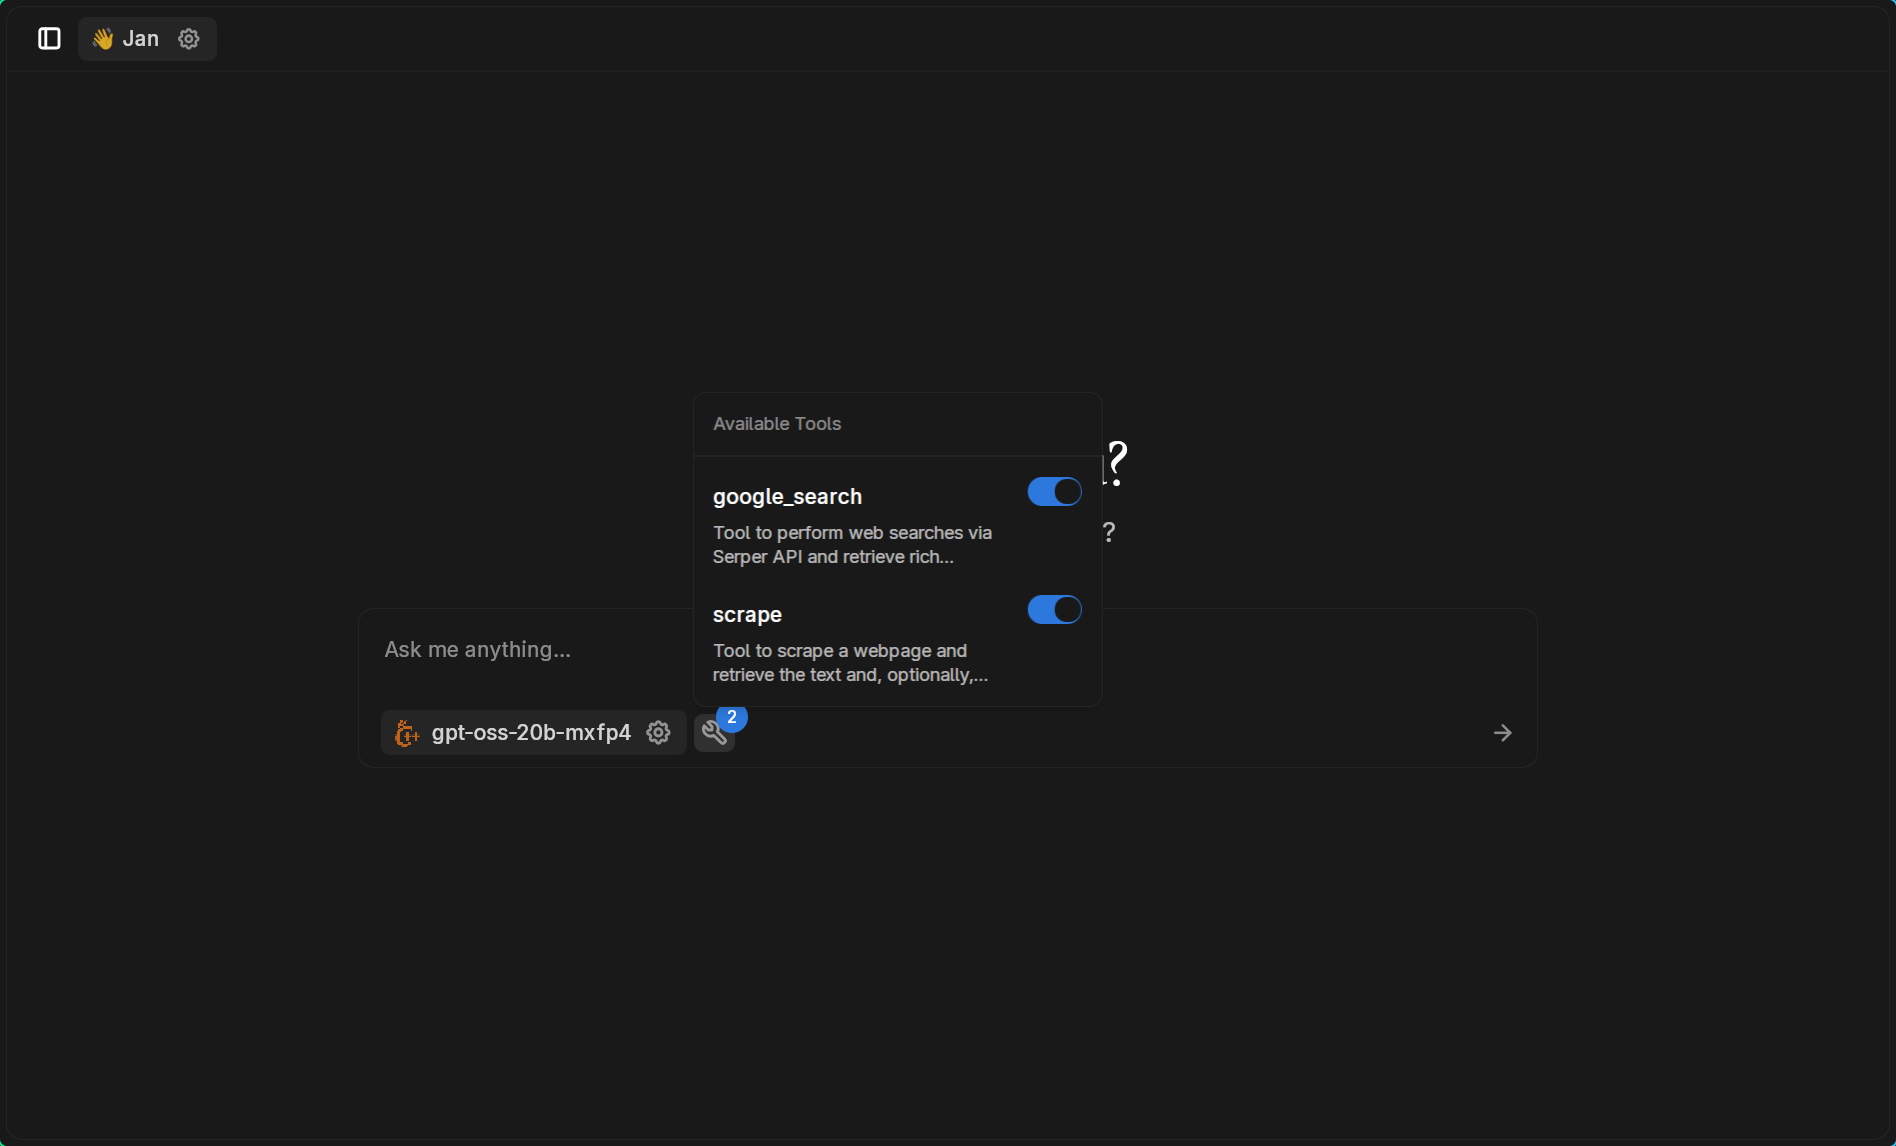This screenshot has height=1146, width=1896.
Task: Click the Jan title in the header
Action: pos(141,38)
